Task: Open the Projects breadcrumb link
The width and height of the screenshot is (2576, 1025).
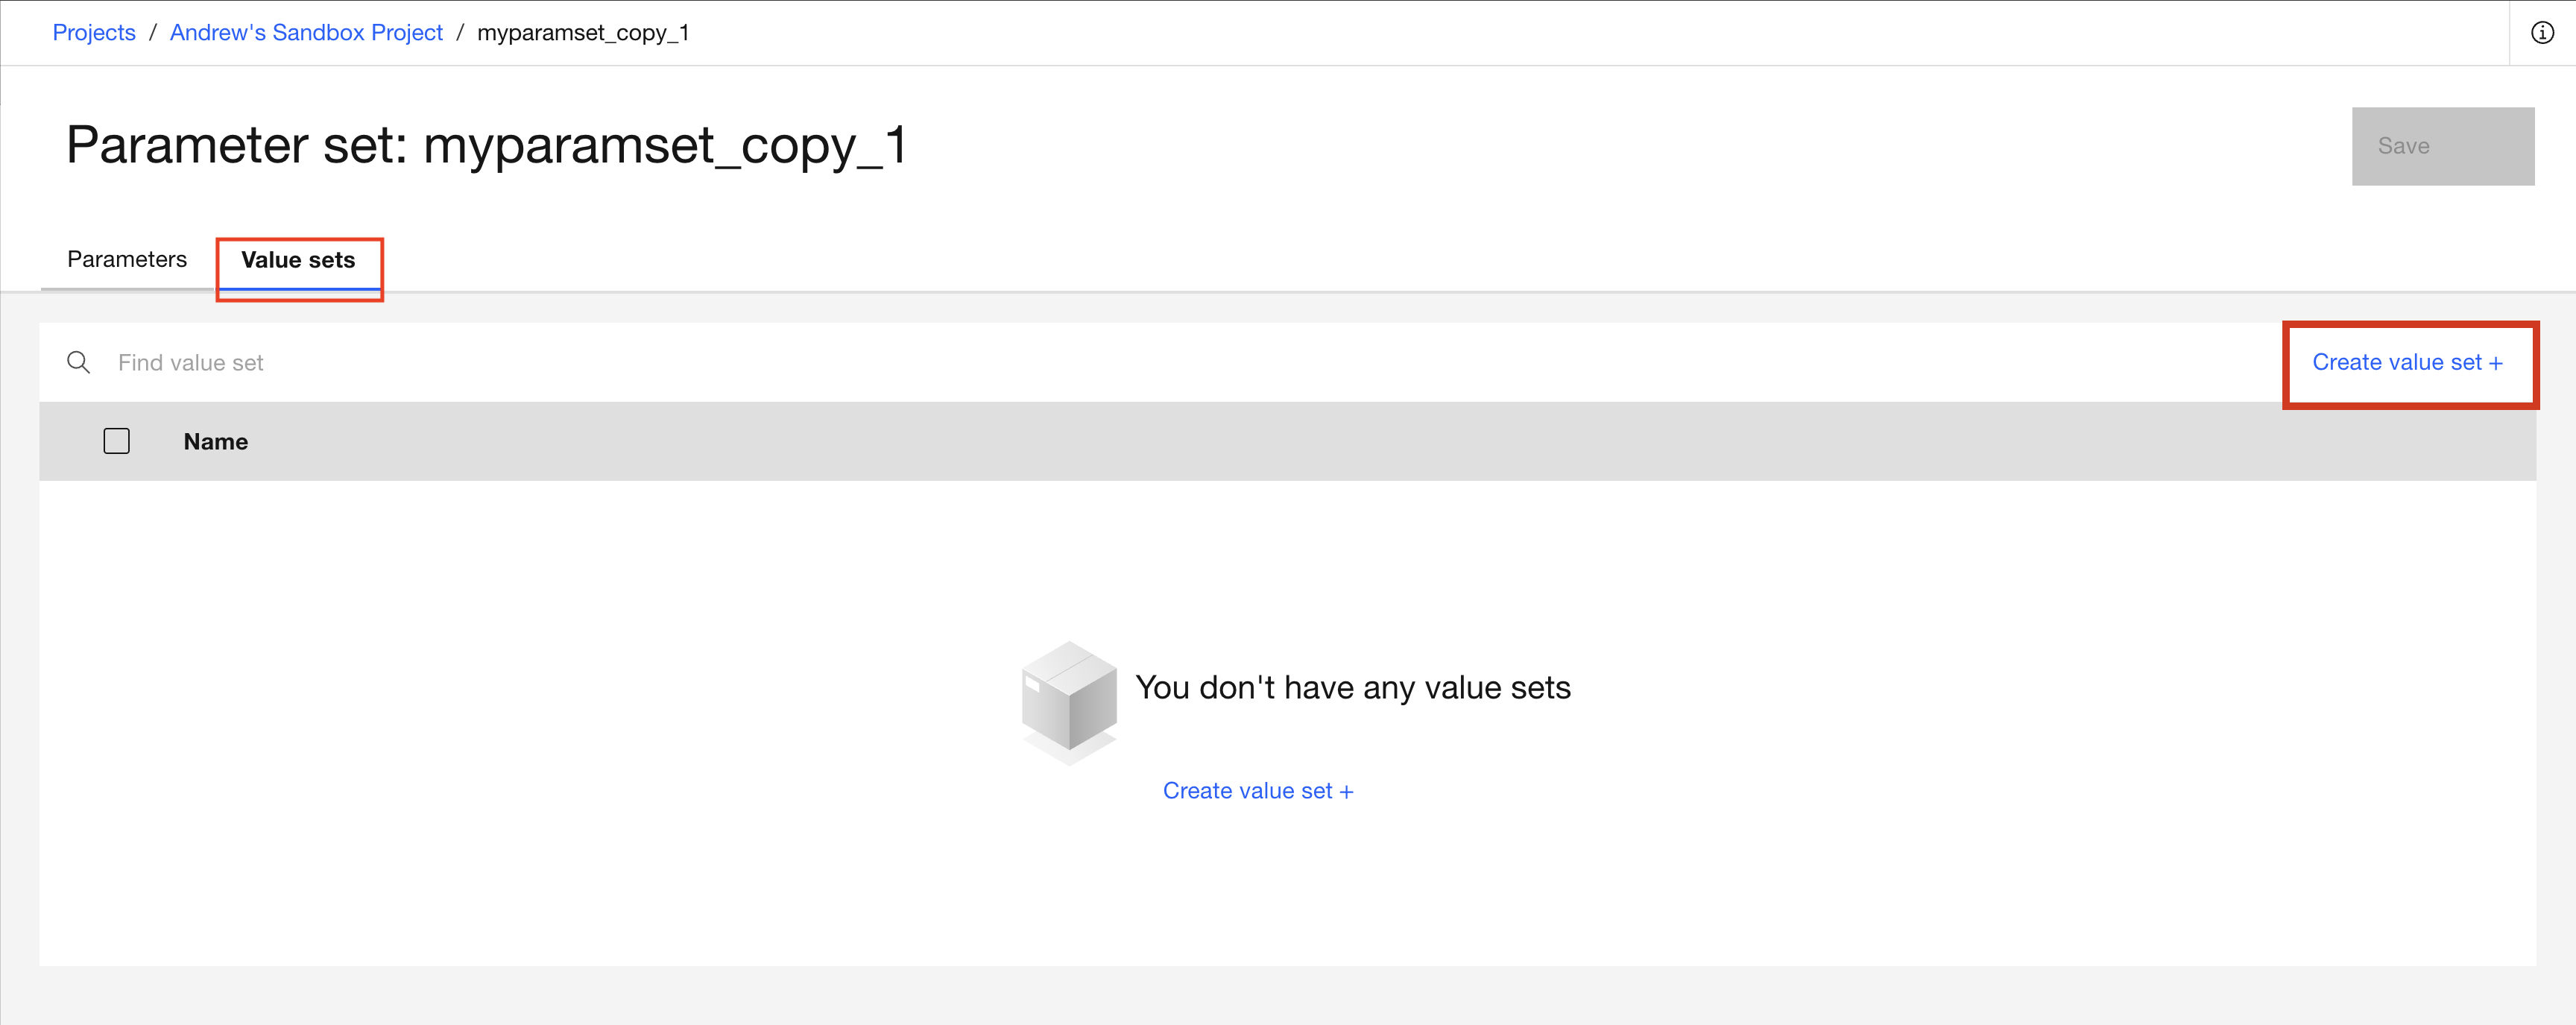Action: (94, 33)
